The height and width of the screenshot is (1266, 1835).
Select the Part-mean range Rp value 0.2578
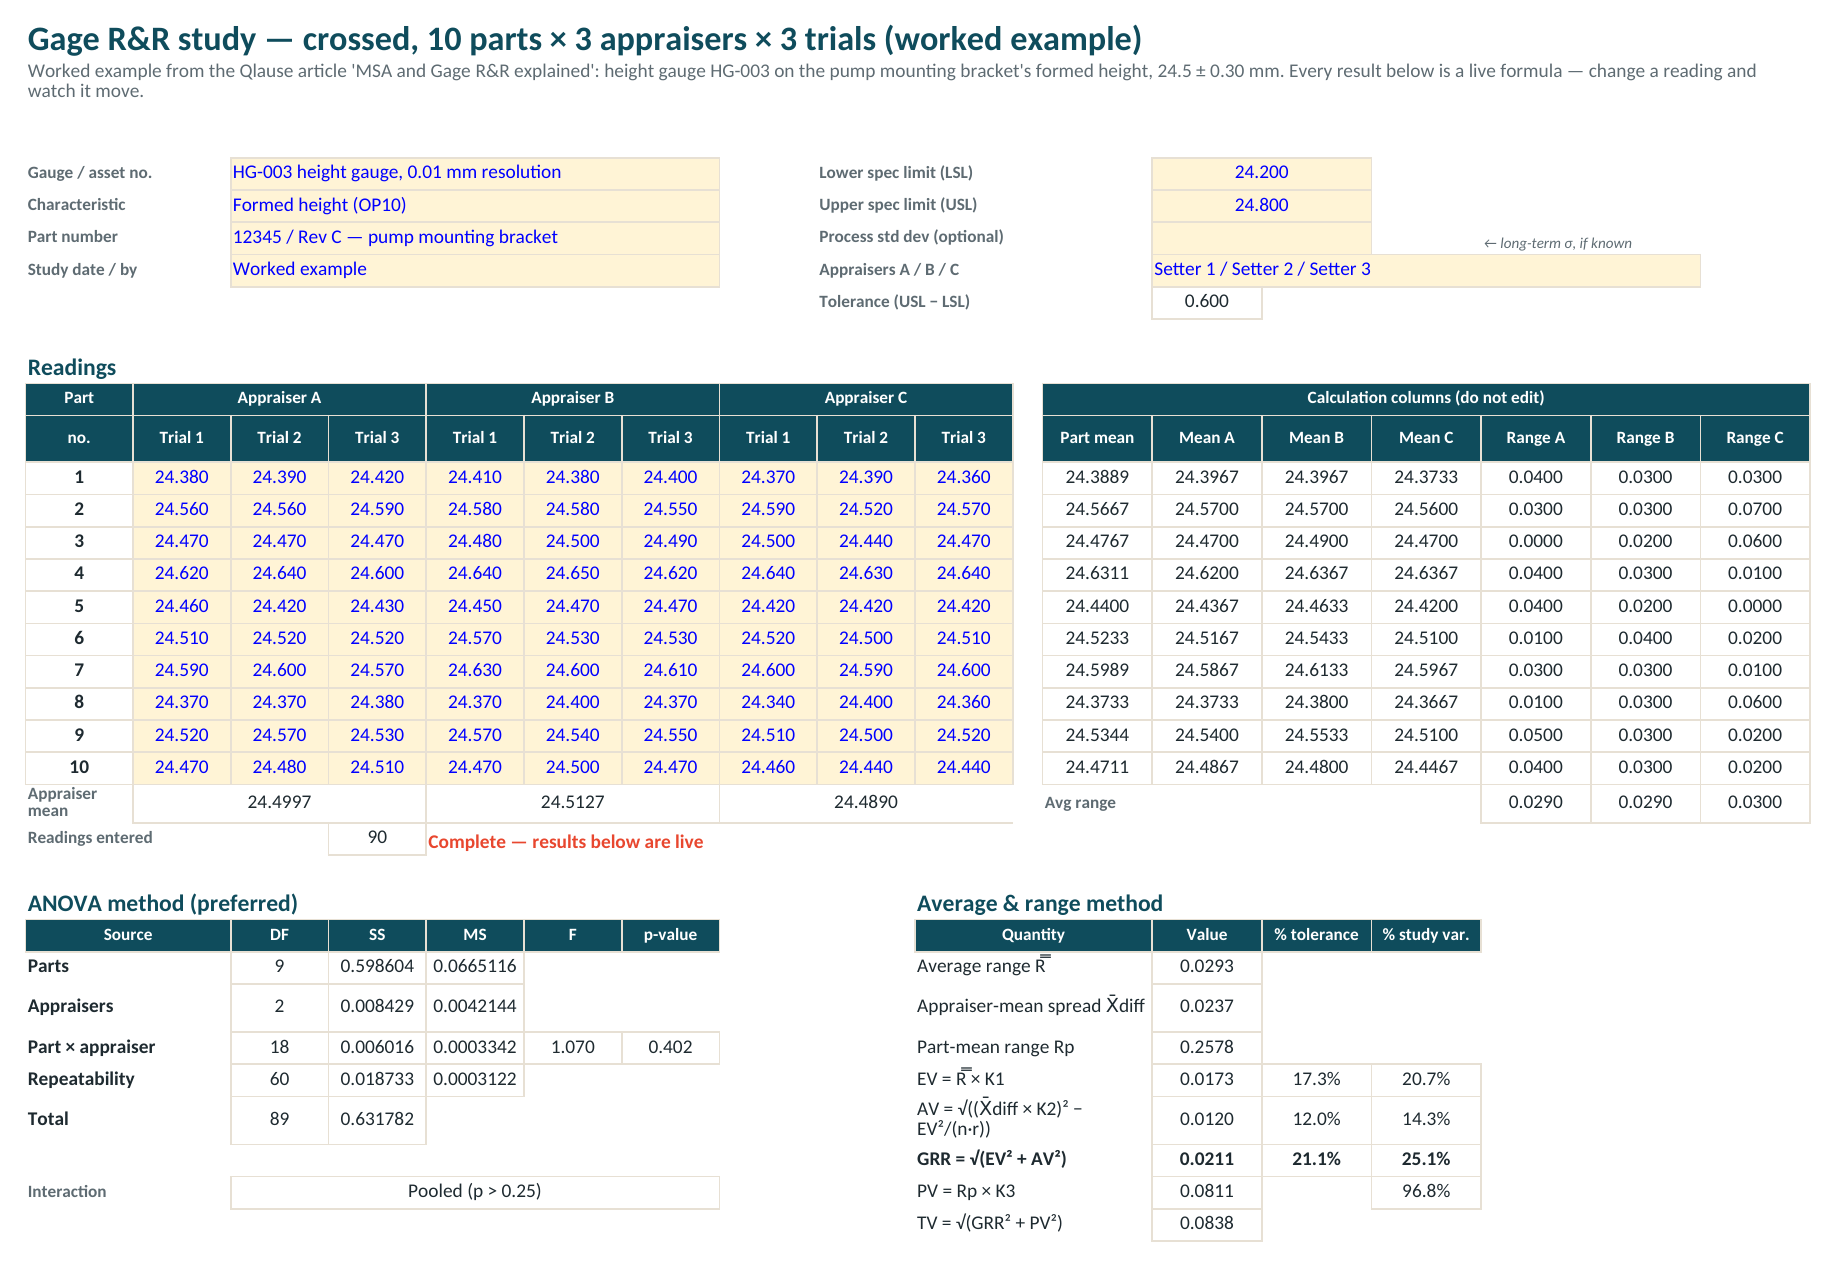1207,1048
